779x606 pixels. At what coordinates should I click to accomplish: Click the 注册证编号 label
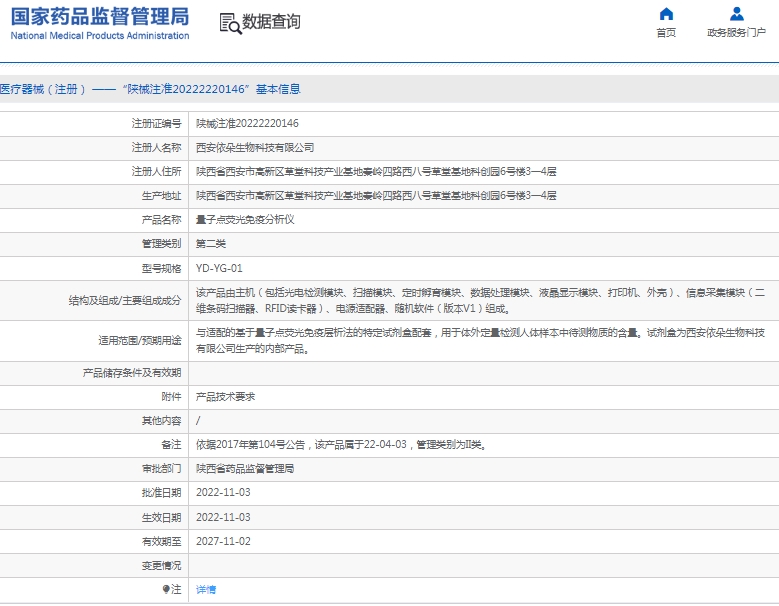coord(156,123)
